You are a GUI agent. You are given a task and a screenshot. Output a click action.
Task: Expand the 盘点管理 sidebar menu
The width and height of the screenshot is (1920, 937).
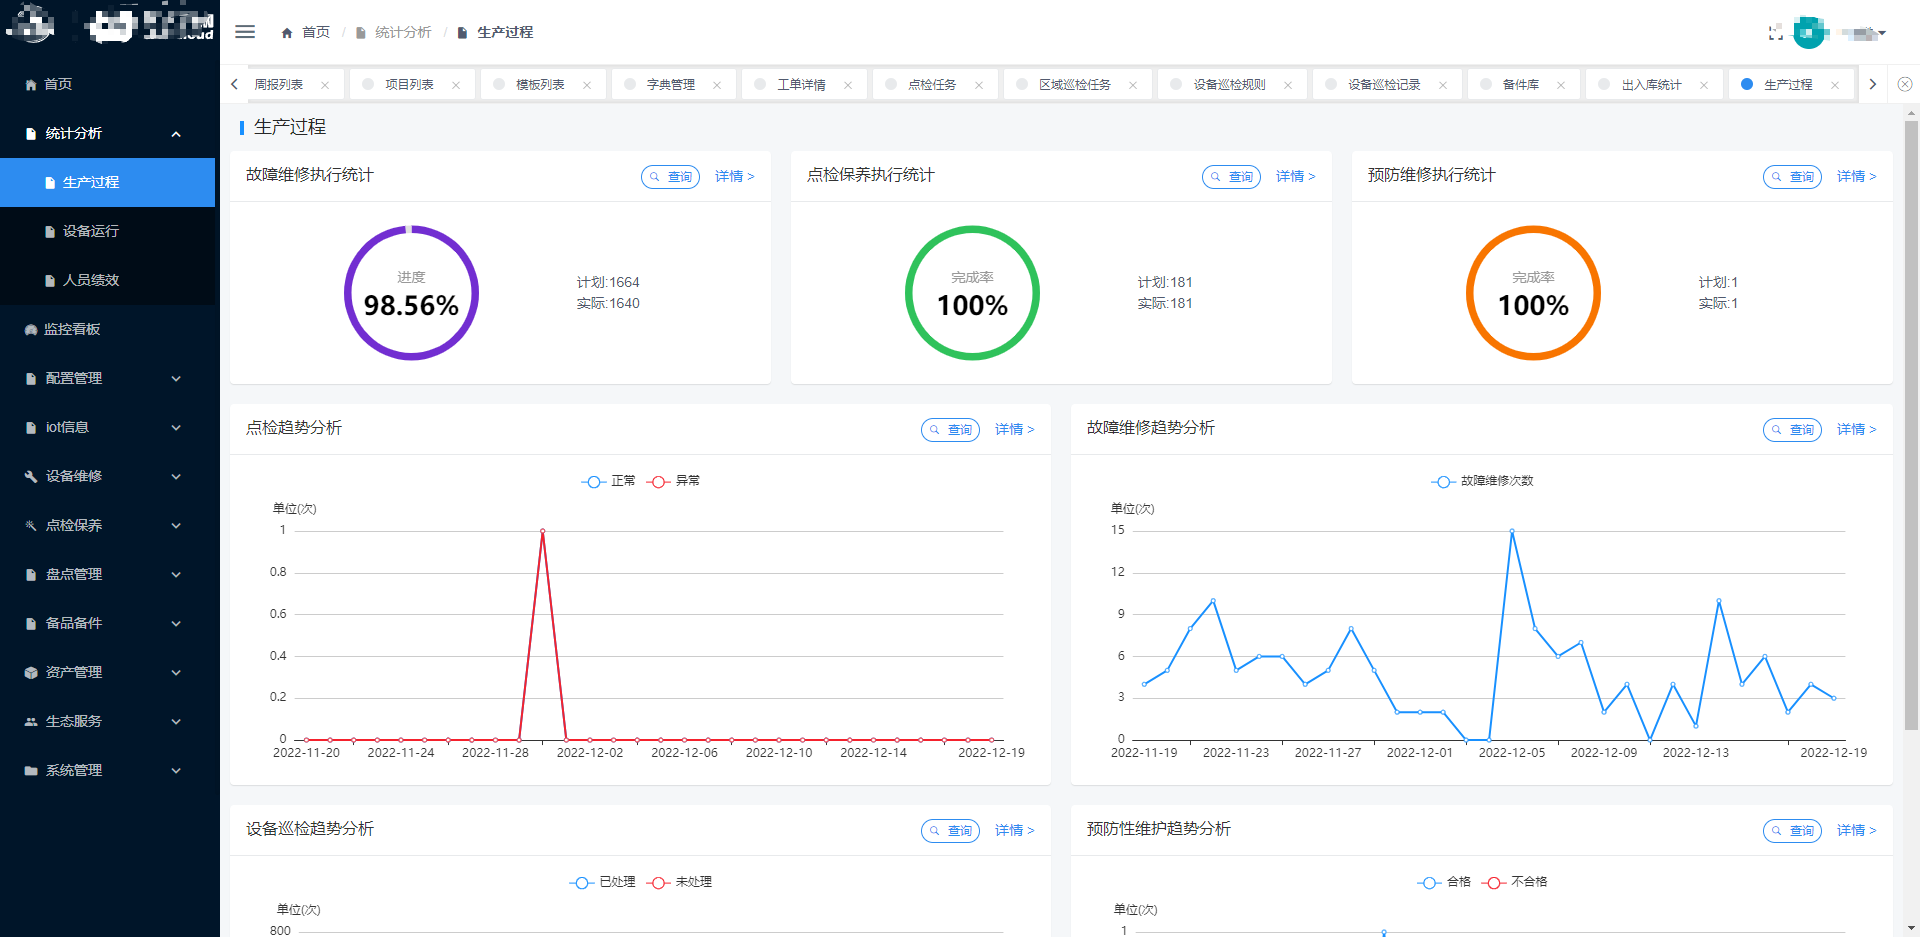click(108, 574)
